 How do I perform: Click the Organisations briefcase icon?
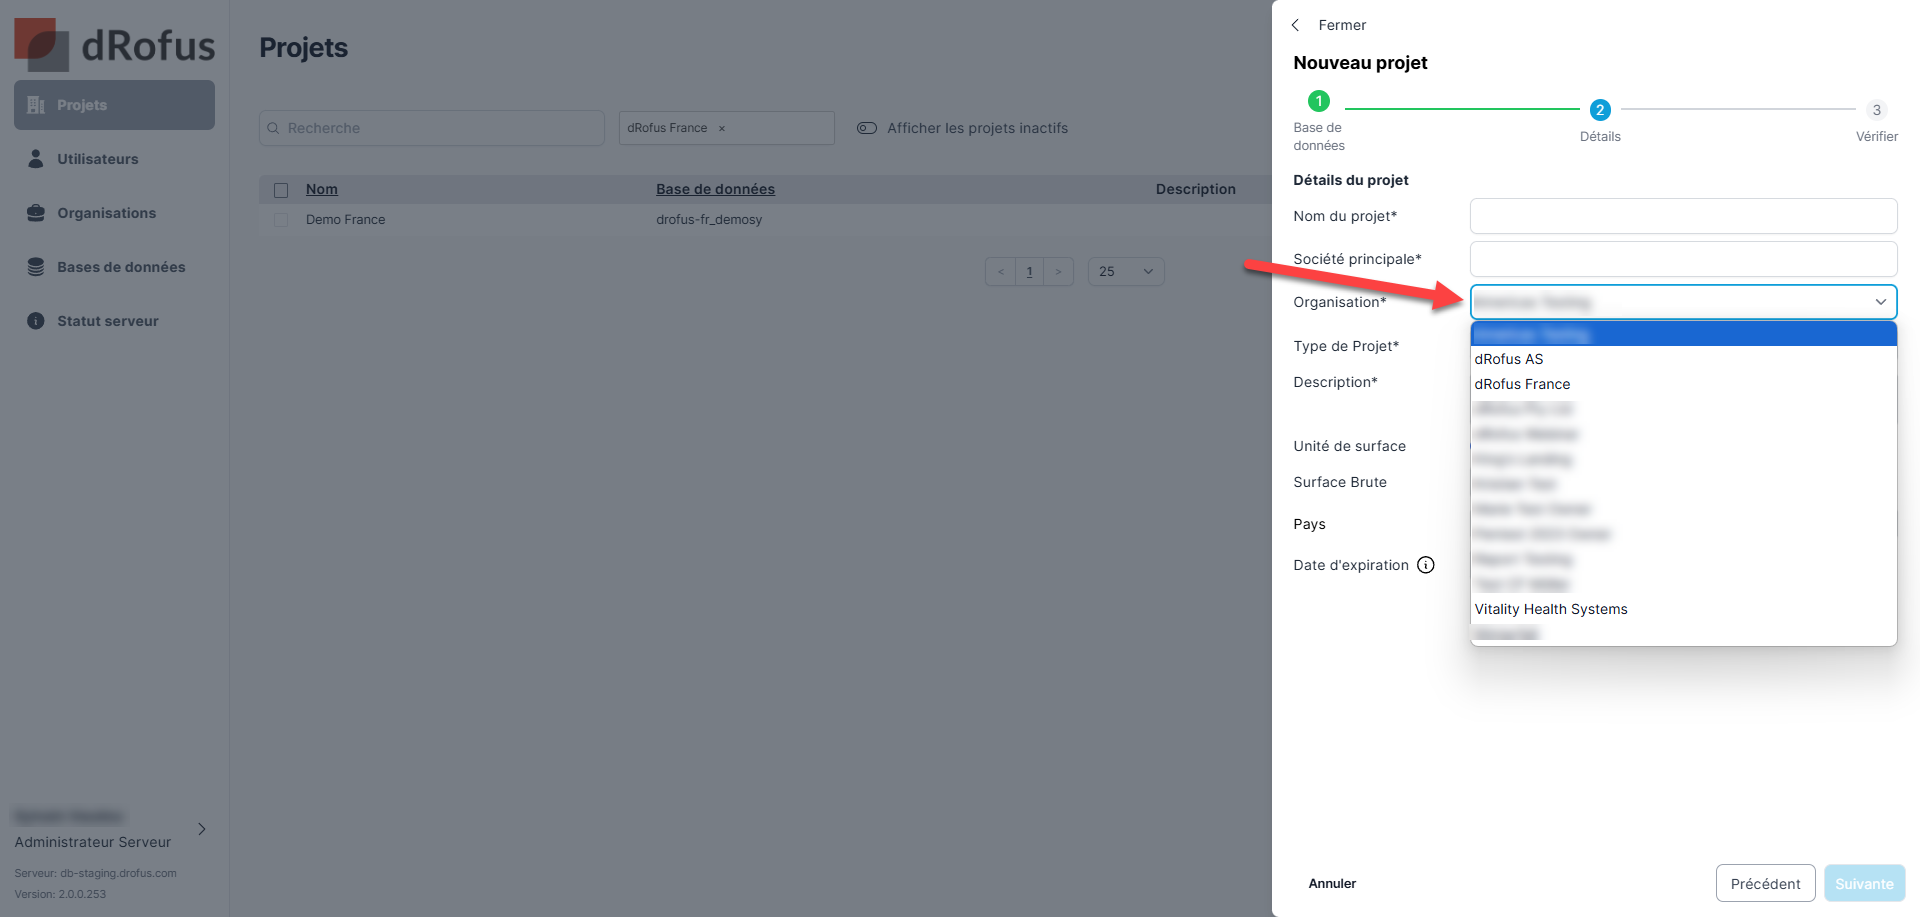tap(36, 213)
